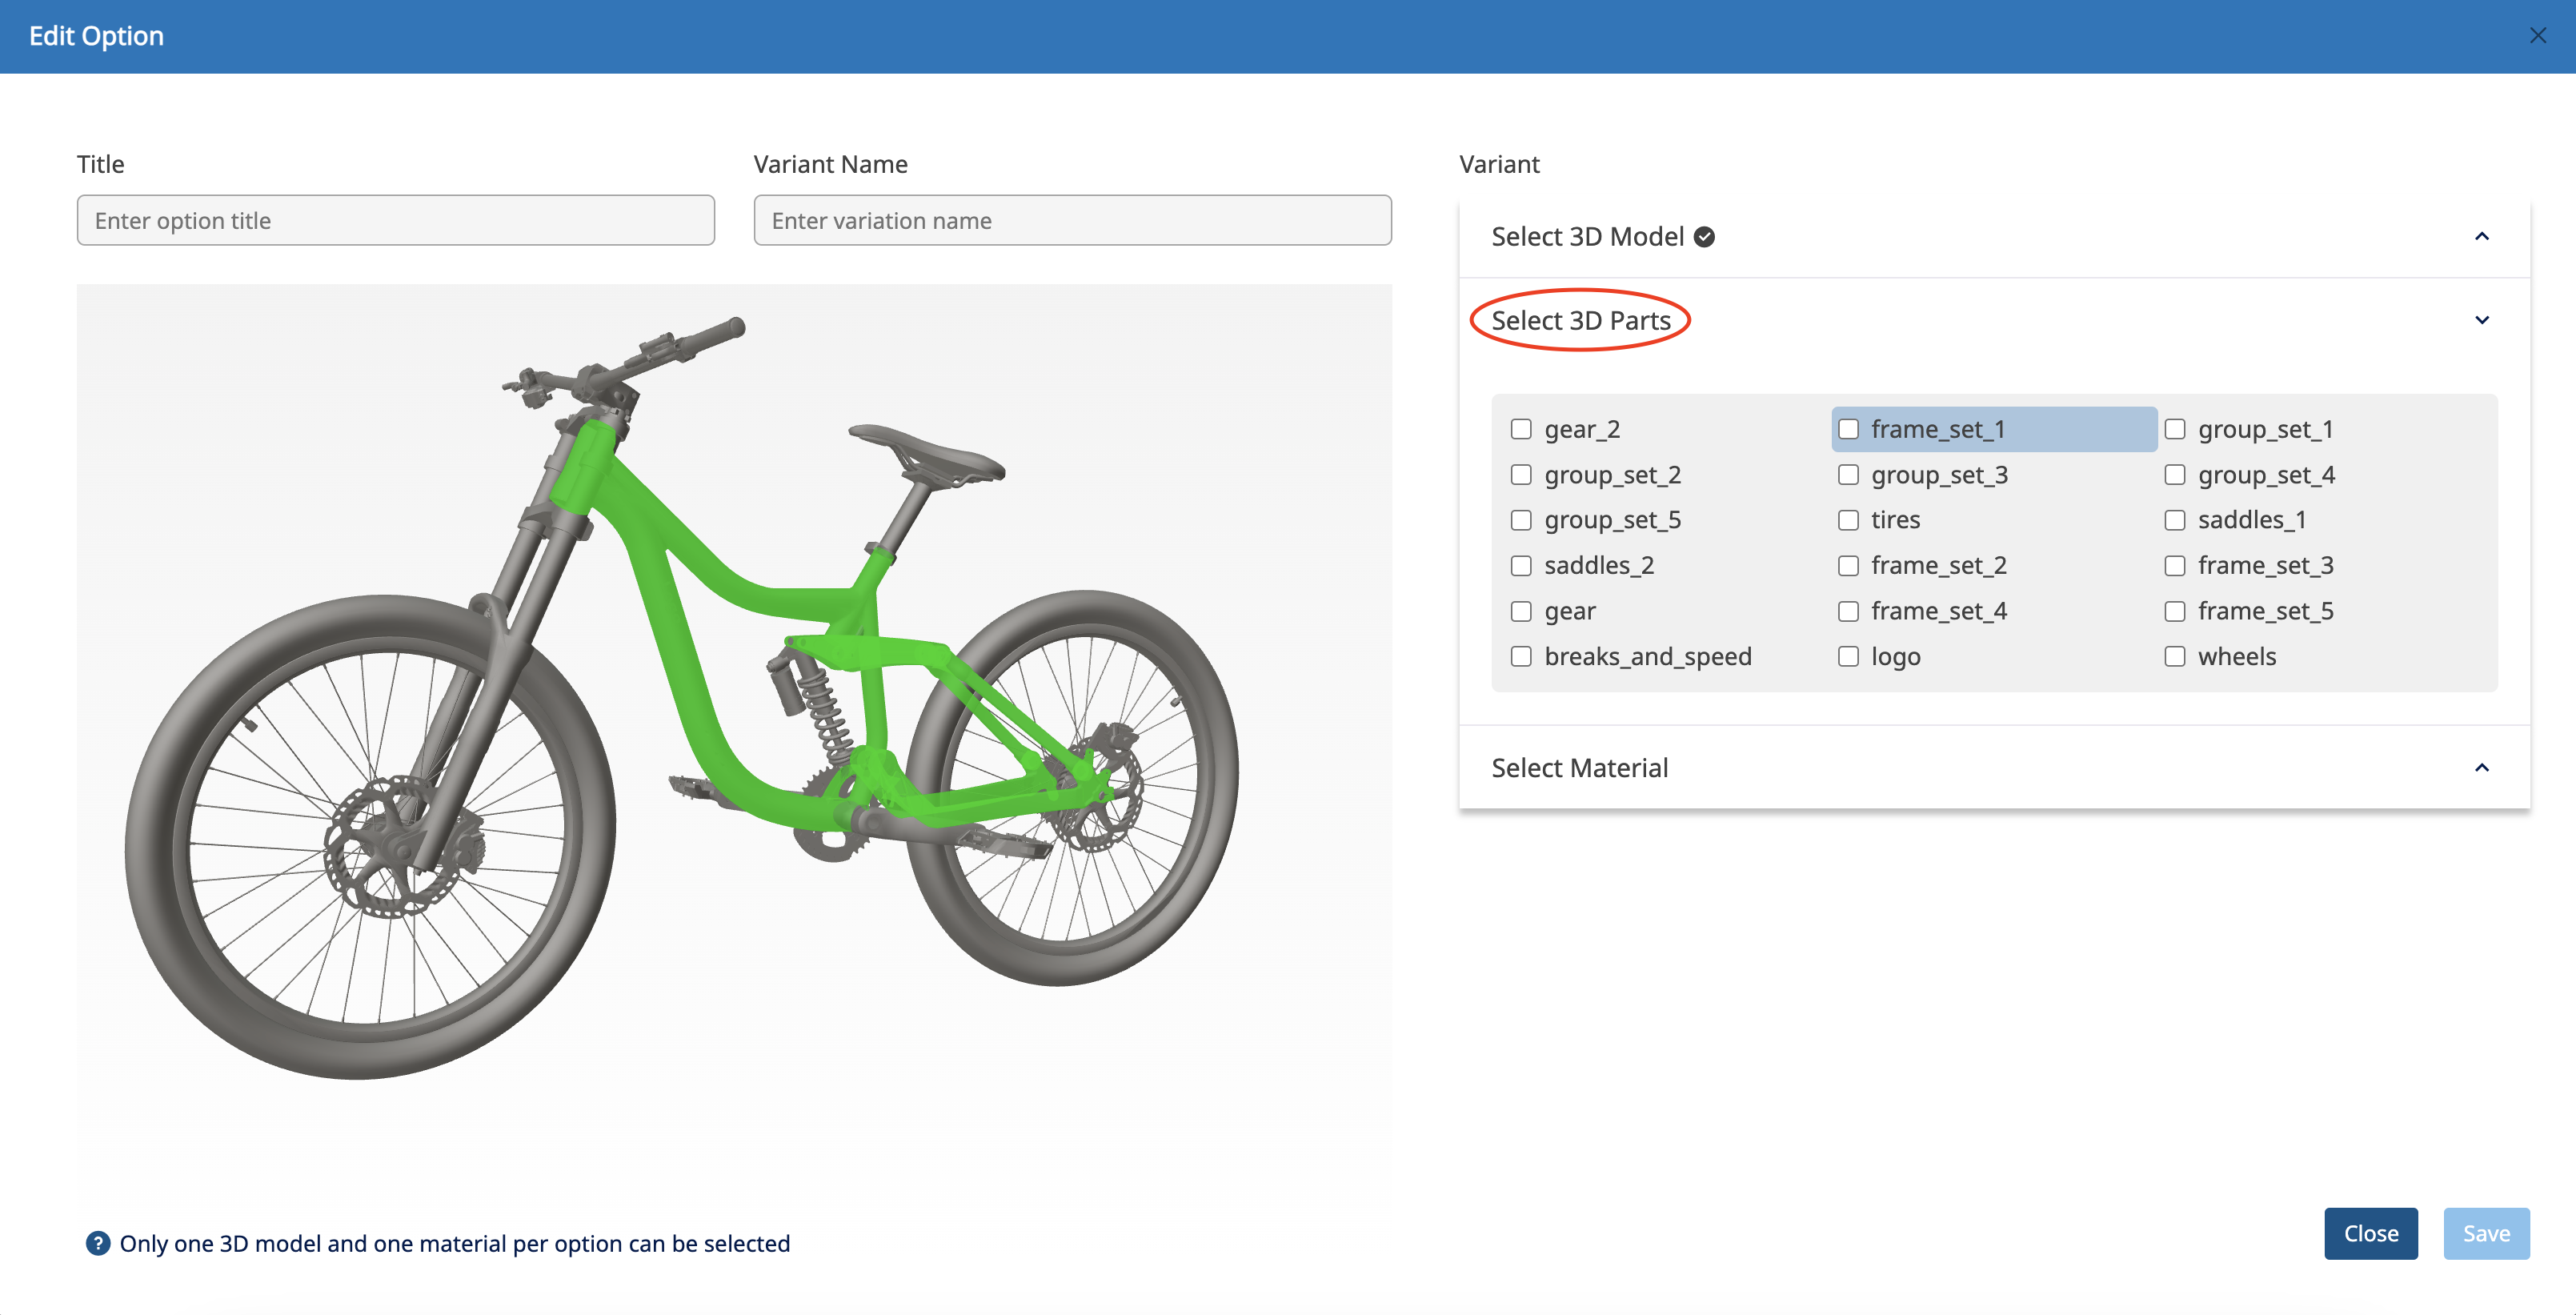Image resolution: width=2576 pixels, height=1315 pixels.
Task: Enable the tires part checkbox
Action: click(x=1848, y=520)
